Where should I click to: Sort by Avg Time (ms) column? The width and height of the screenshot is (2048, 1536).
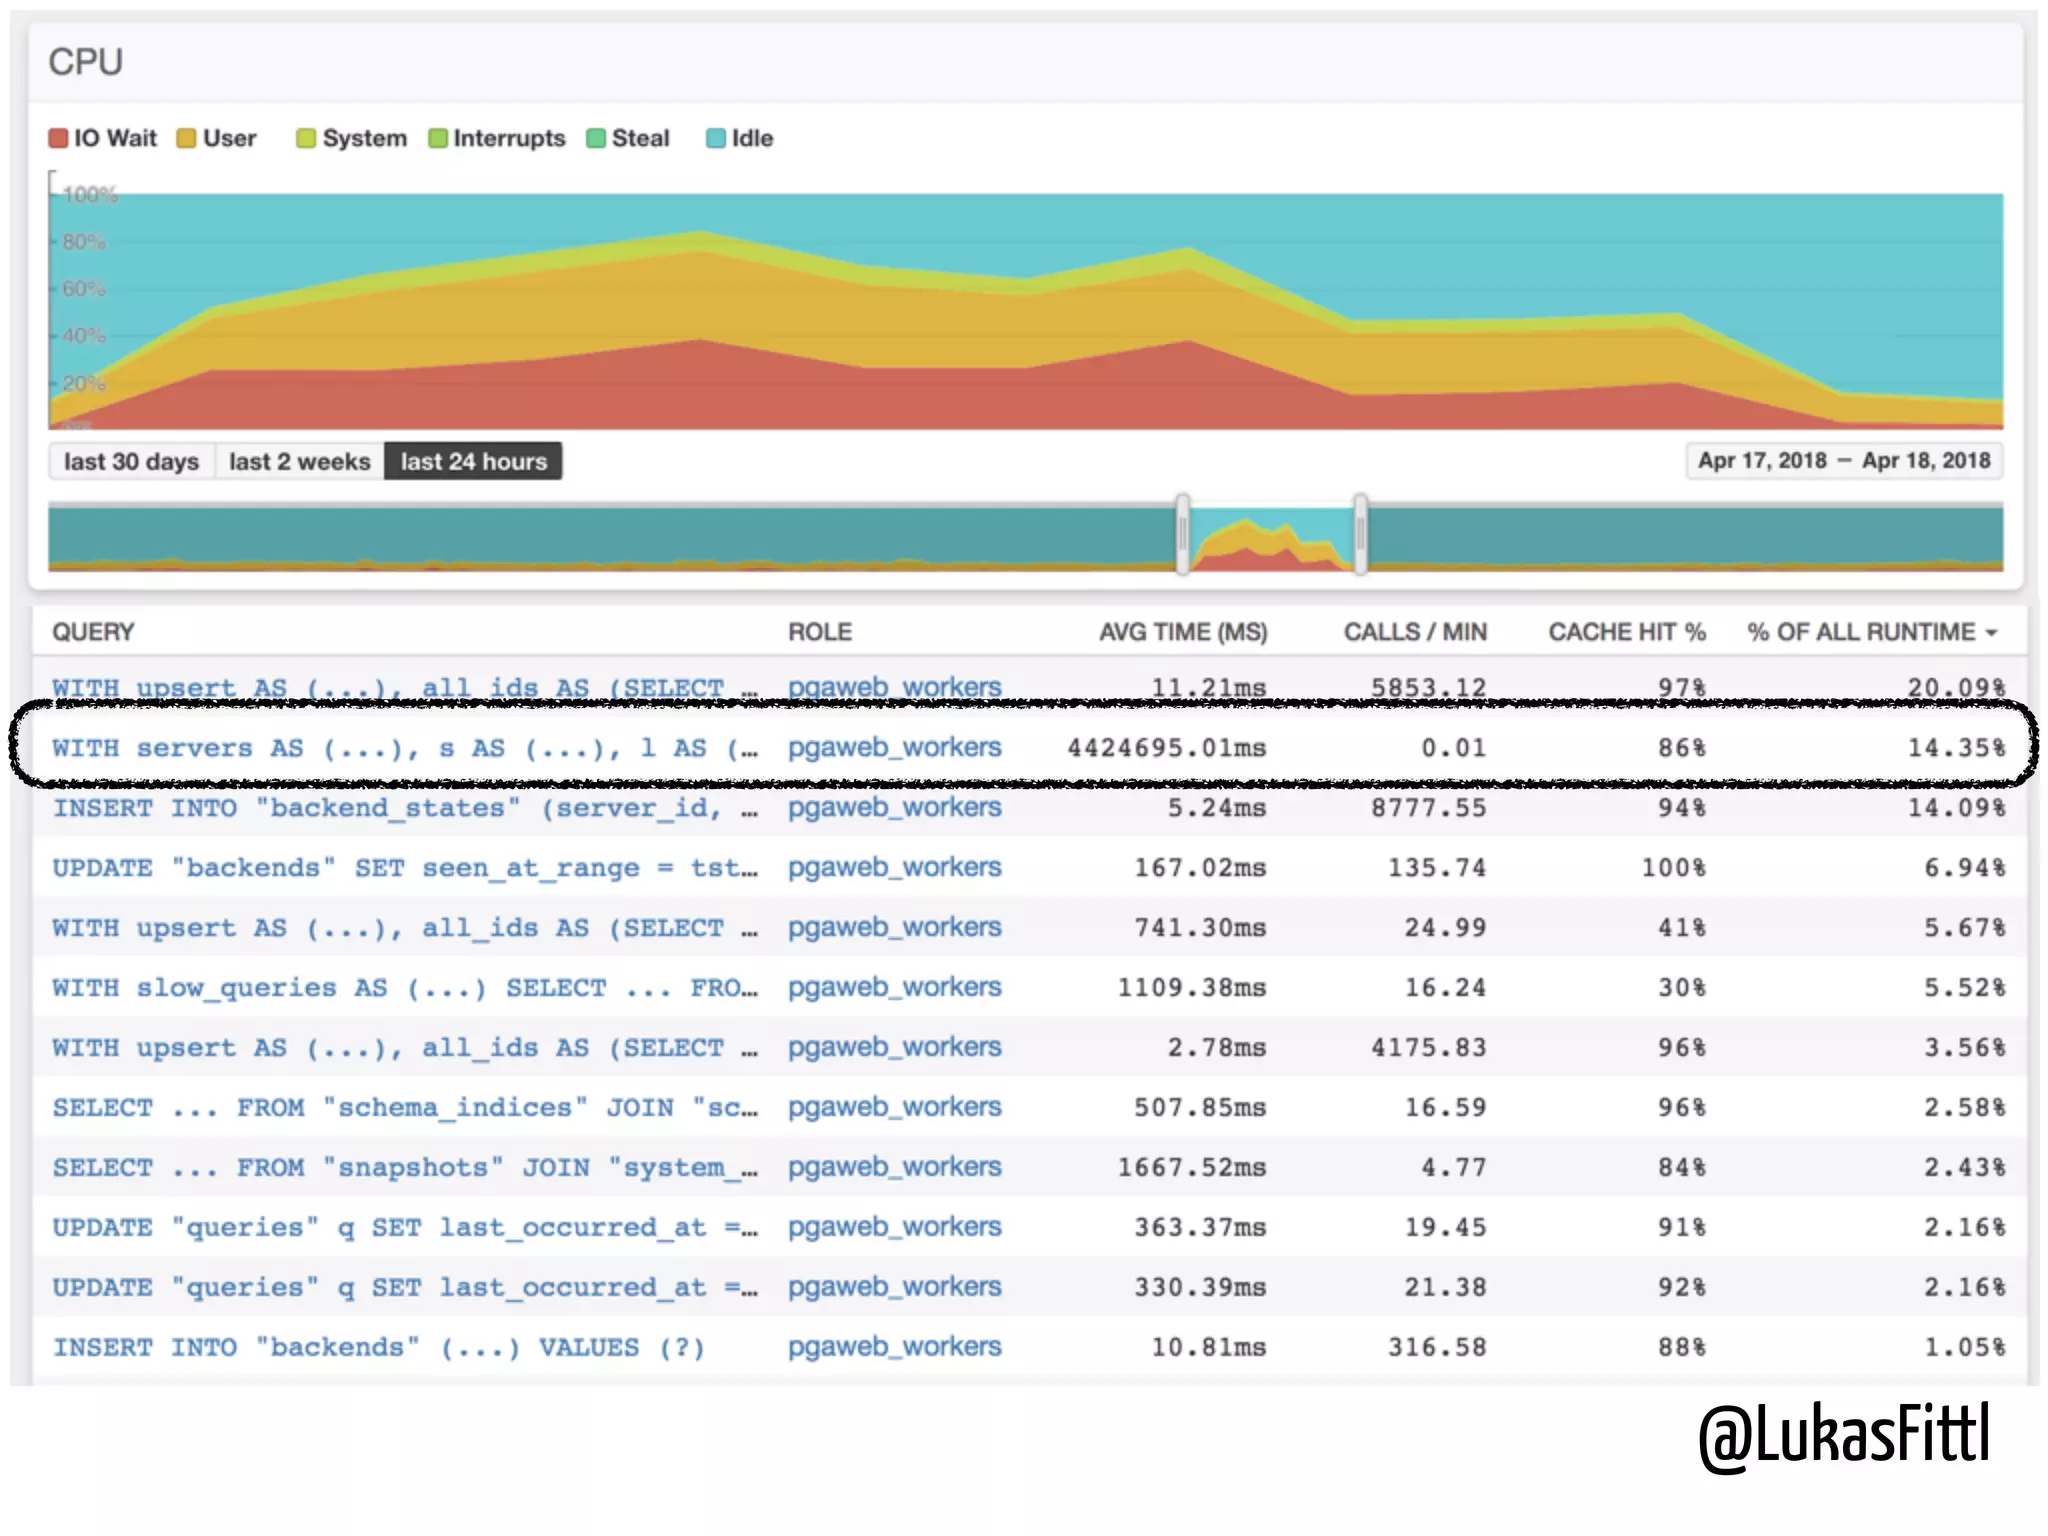click(x=1182, y=632)
